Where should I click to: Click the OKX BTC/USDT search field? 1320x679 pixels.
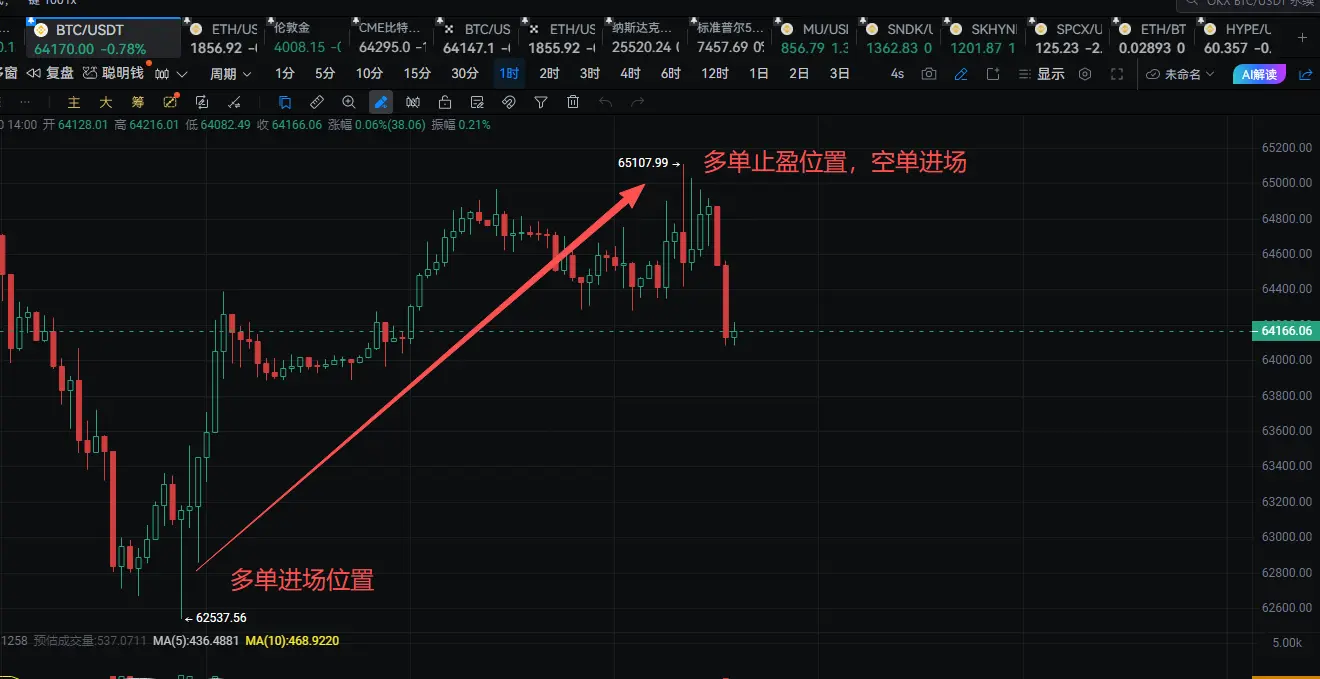tap(1248, 4)
